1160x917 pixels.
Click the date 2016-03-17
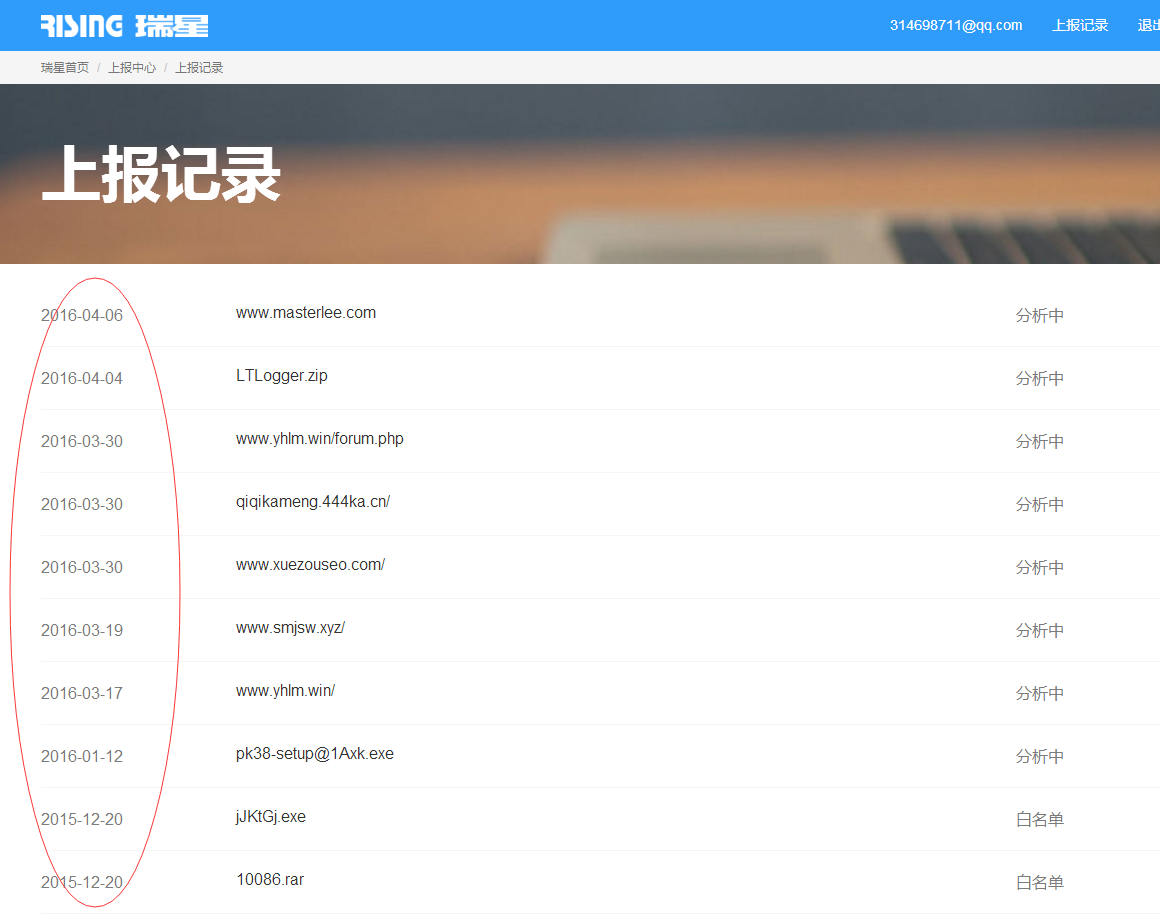click(x=81, y=693)
